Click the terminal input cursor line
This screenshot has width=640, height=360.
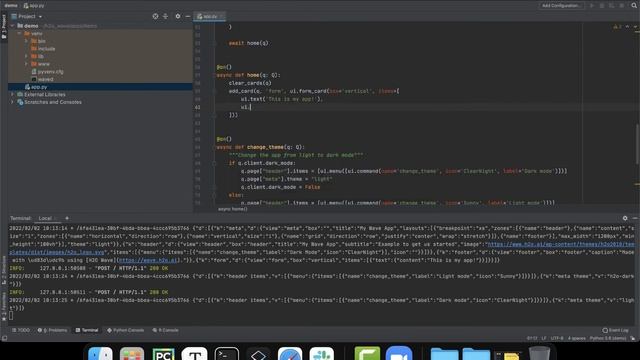click(11, 316)
